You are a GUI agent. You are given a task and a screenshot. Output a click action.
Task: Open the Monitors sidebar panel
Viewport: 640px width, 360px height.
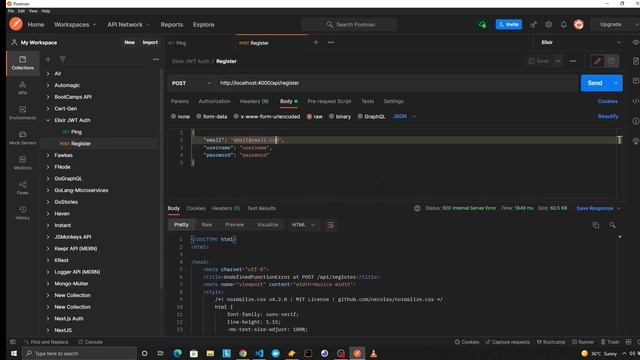click(x=22, y=162)
